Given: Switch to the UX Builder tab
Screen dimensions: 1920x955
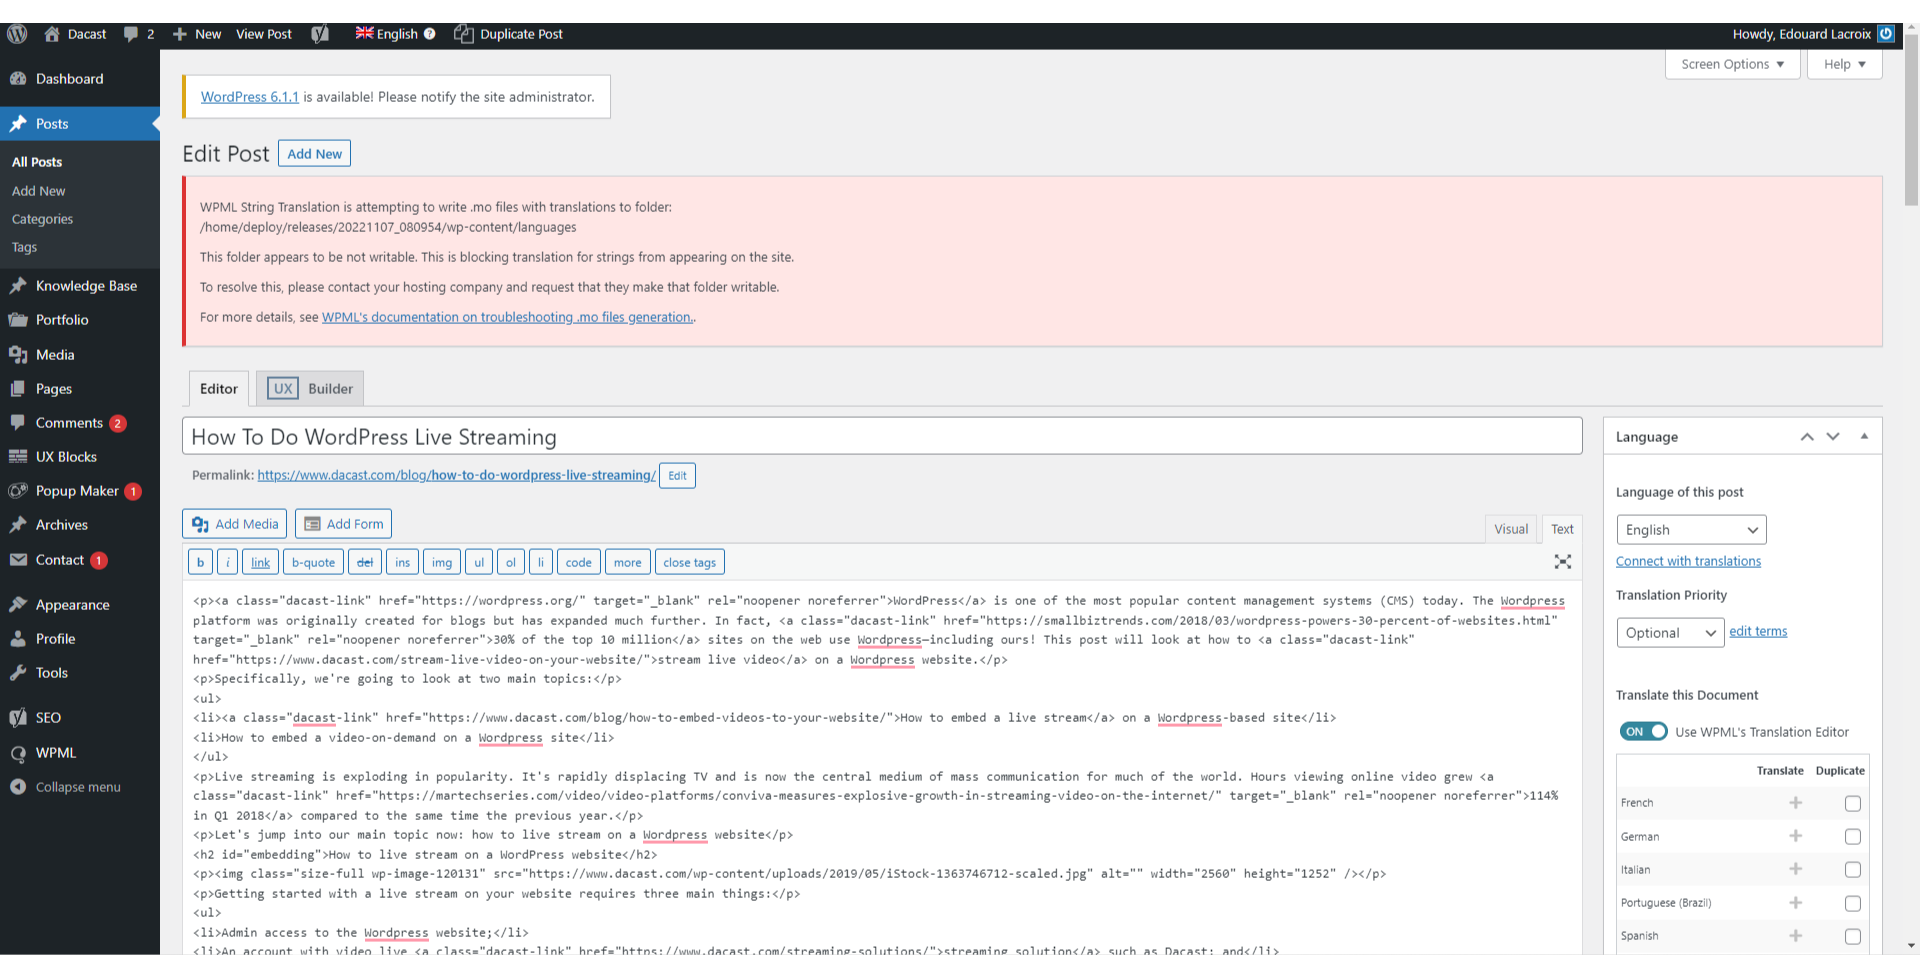Looking at the screenshot, I should pos(309,388).
